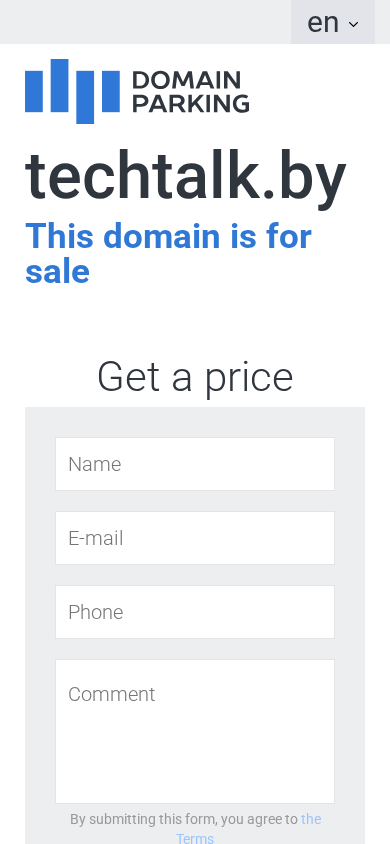Click the 'Get a price' heading

195,377
